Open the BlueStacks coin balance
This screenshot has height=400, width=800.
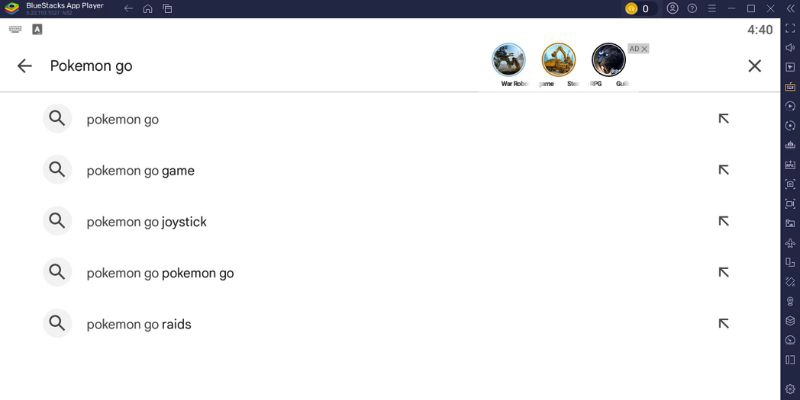[x=638, y=9]
